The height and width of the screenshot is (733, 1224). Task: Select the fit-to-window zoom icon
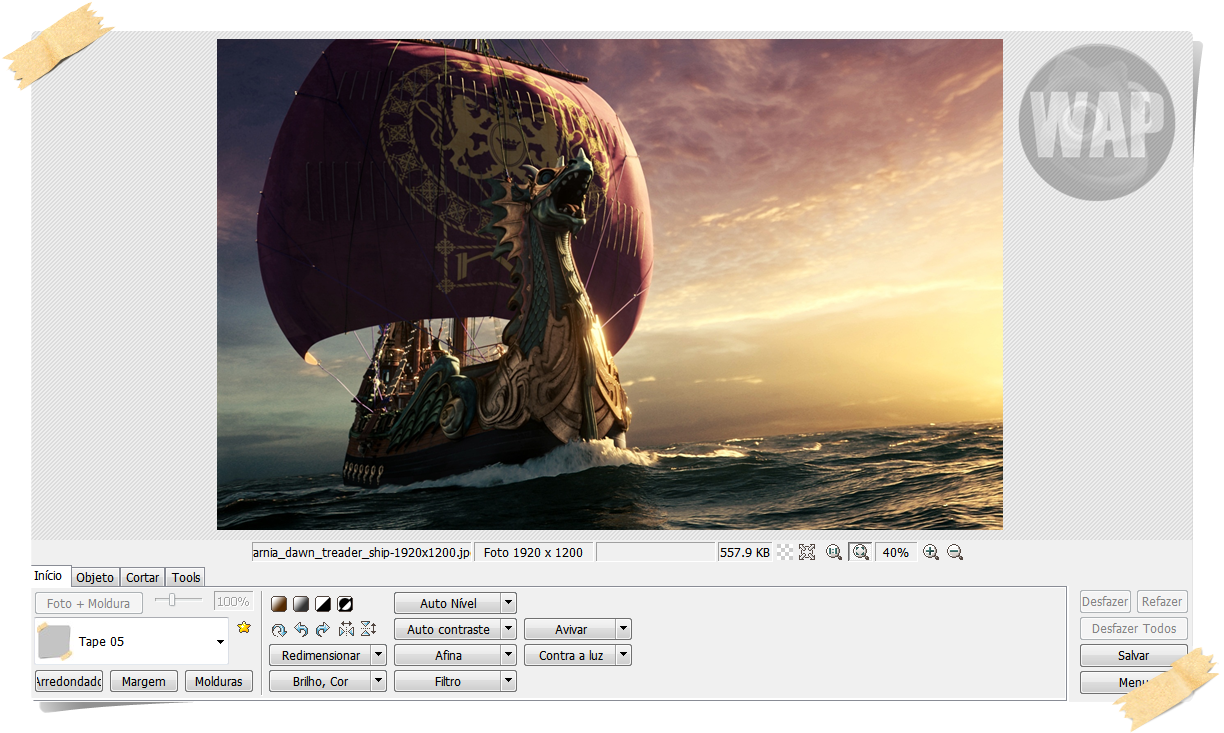click(860, 552)
